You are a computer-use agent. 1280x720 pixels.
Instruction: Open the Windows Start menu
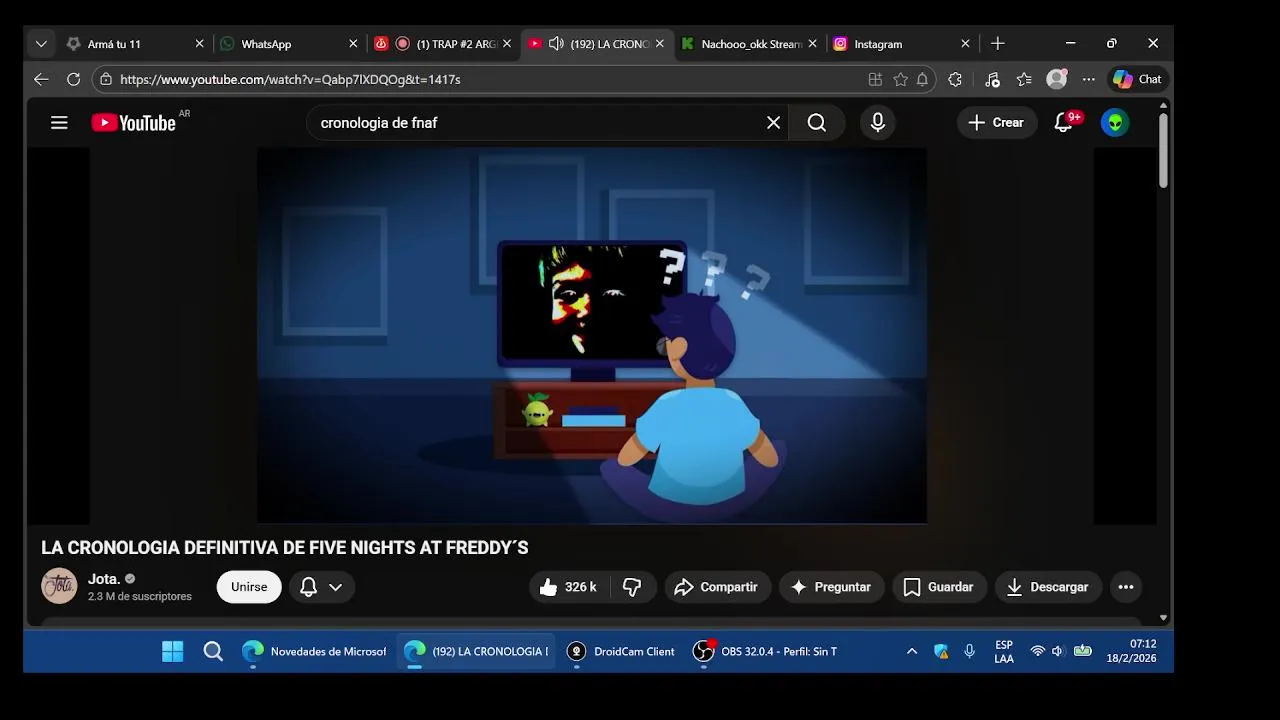173,651
